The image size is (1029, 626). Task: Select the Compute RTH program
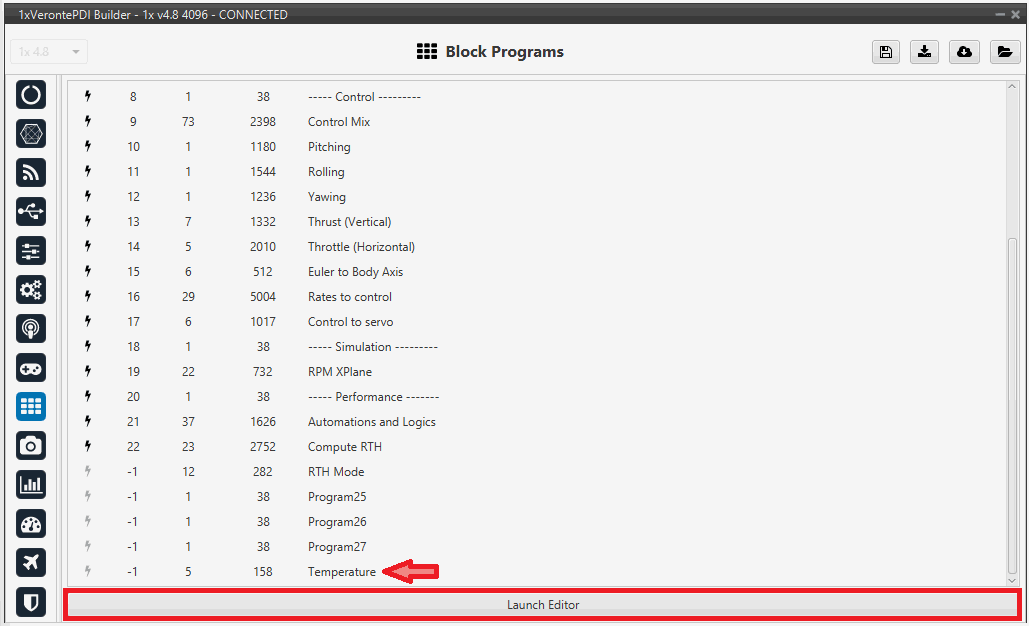tap(344, 447)
